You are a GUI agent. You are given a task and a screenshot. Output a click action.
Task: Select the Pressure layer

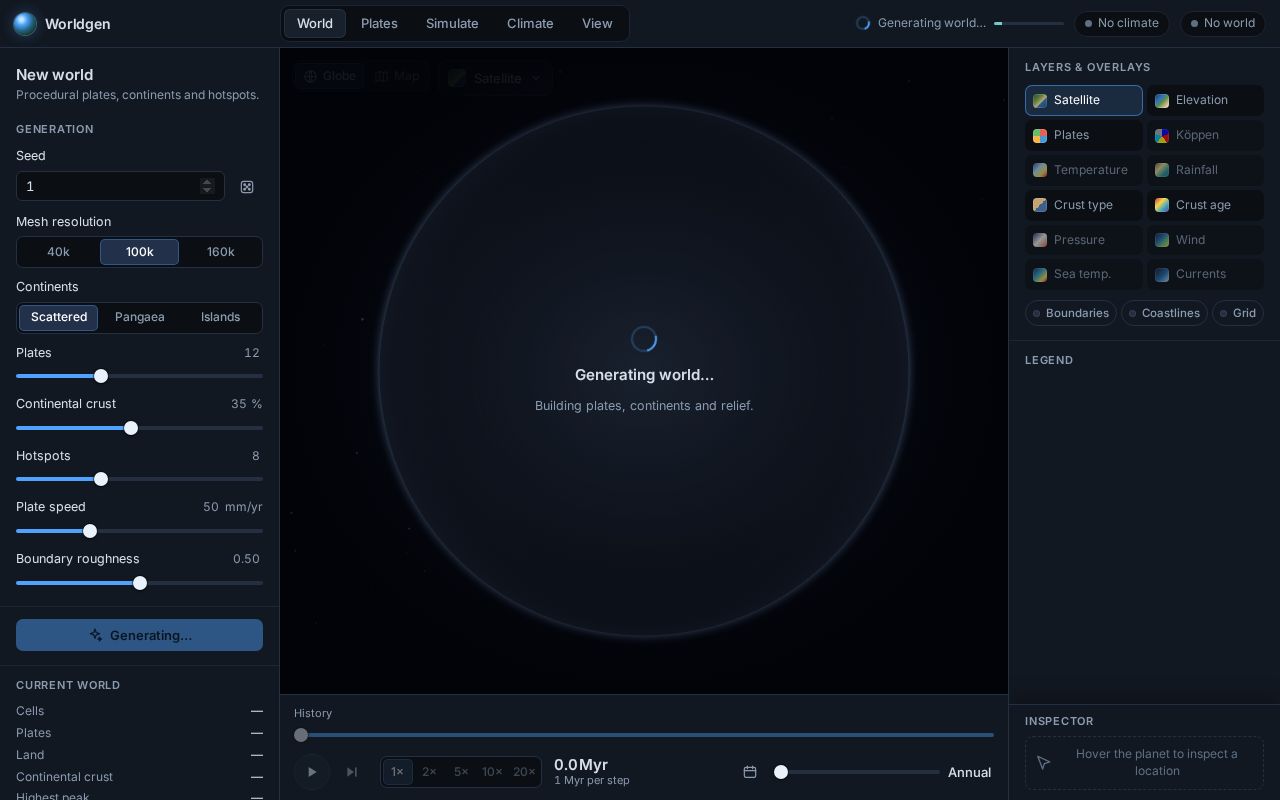1084,240
